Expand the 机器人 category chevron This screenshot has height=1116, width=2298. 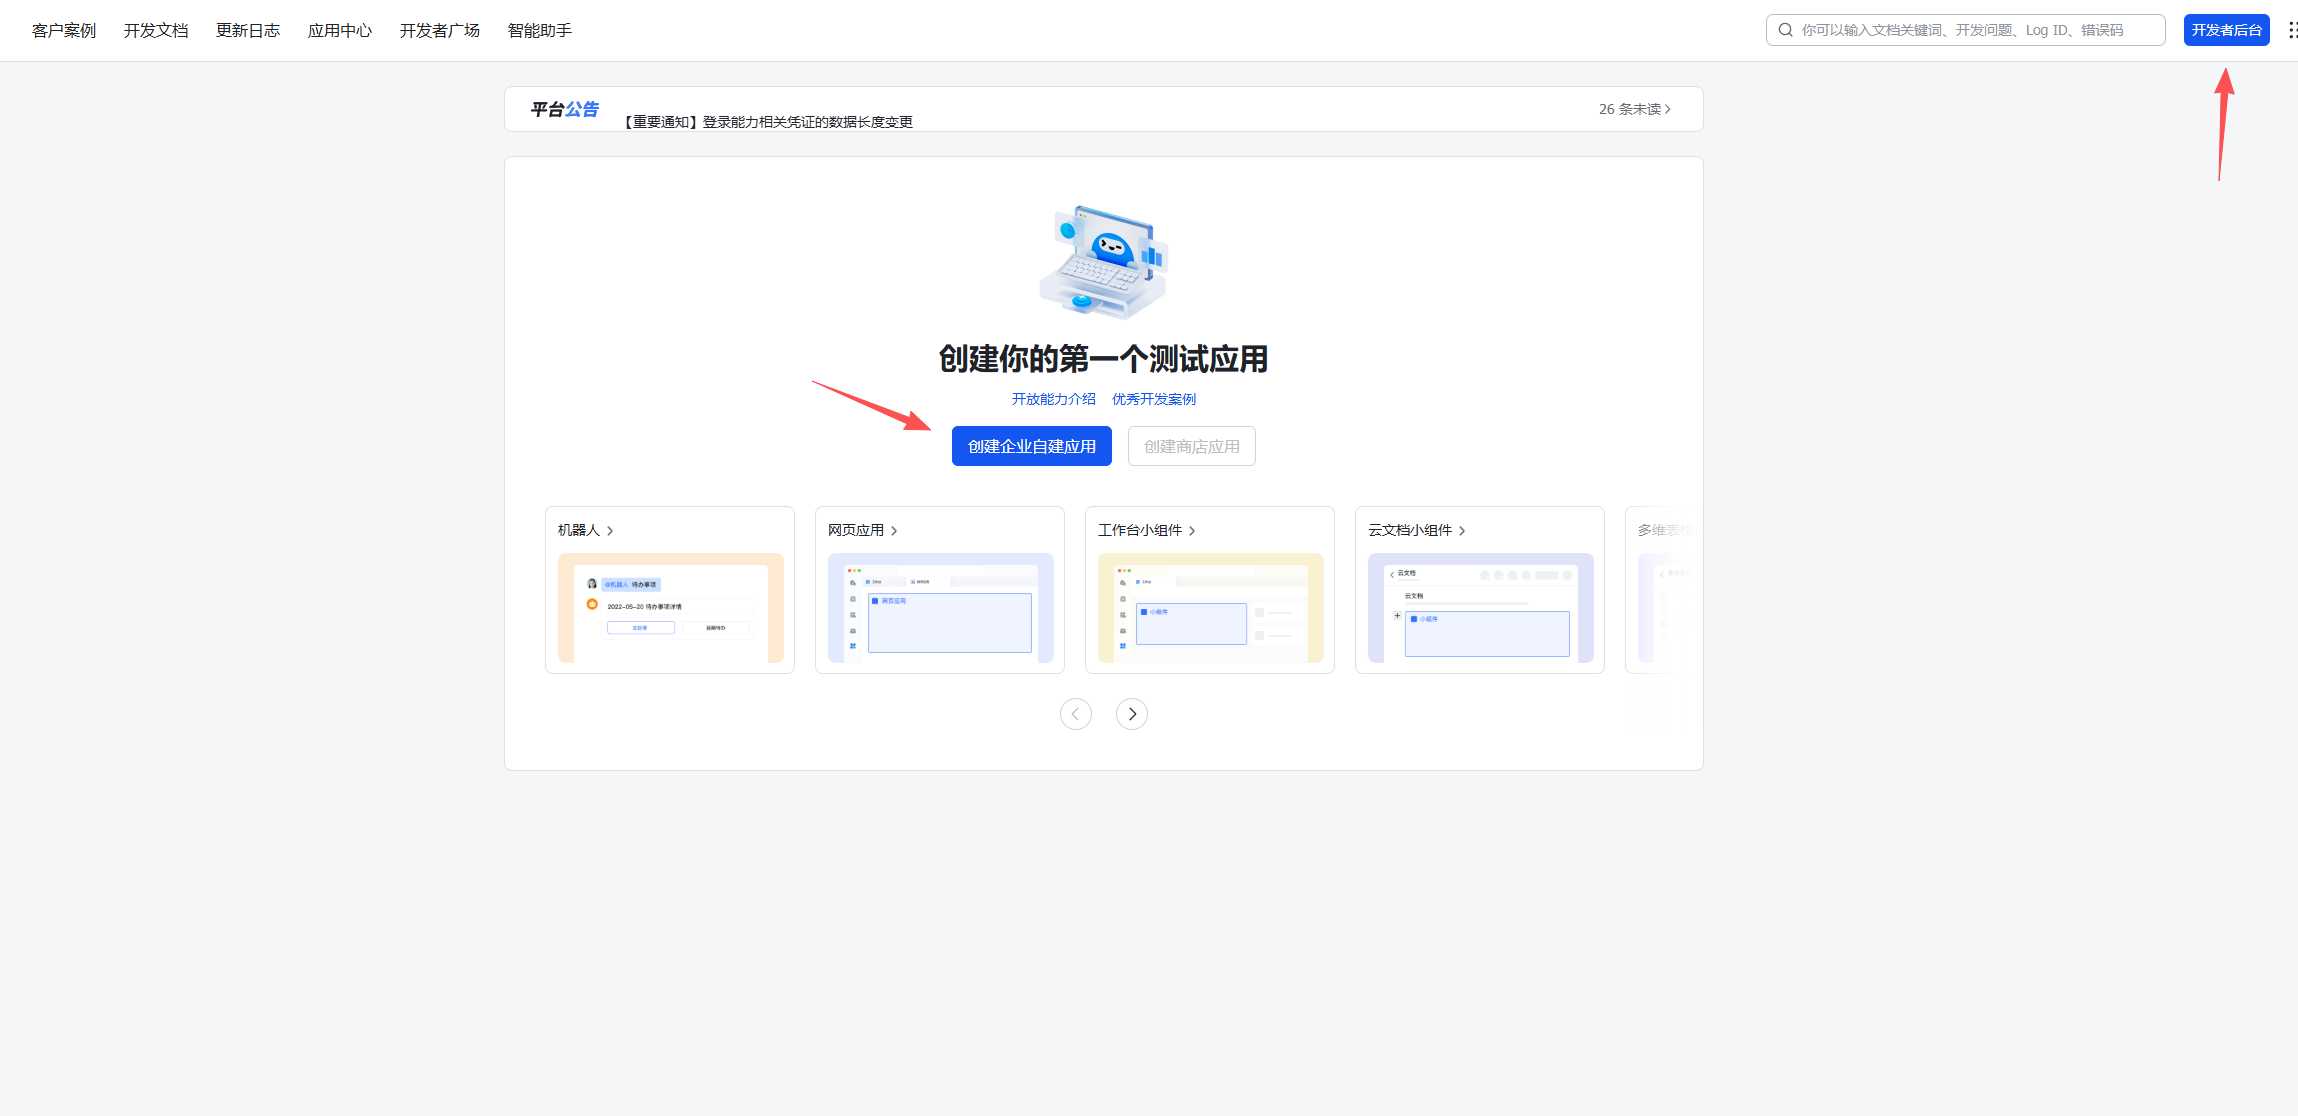click(612, 530)
